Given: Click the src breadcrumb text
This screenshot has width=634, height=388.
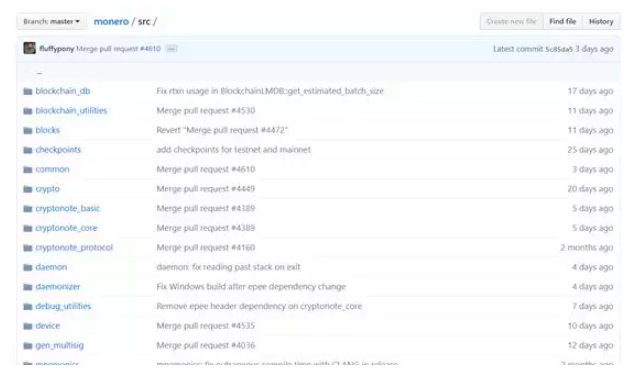Looking at the screenshot, I should tap(144, 21).
